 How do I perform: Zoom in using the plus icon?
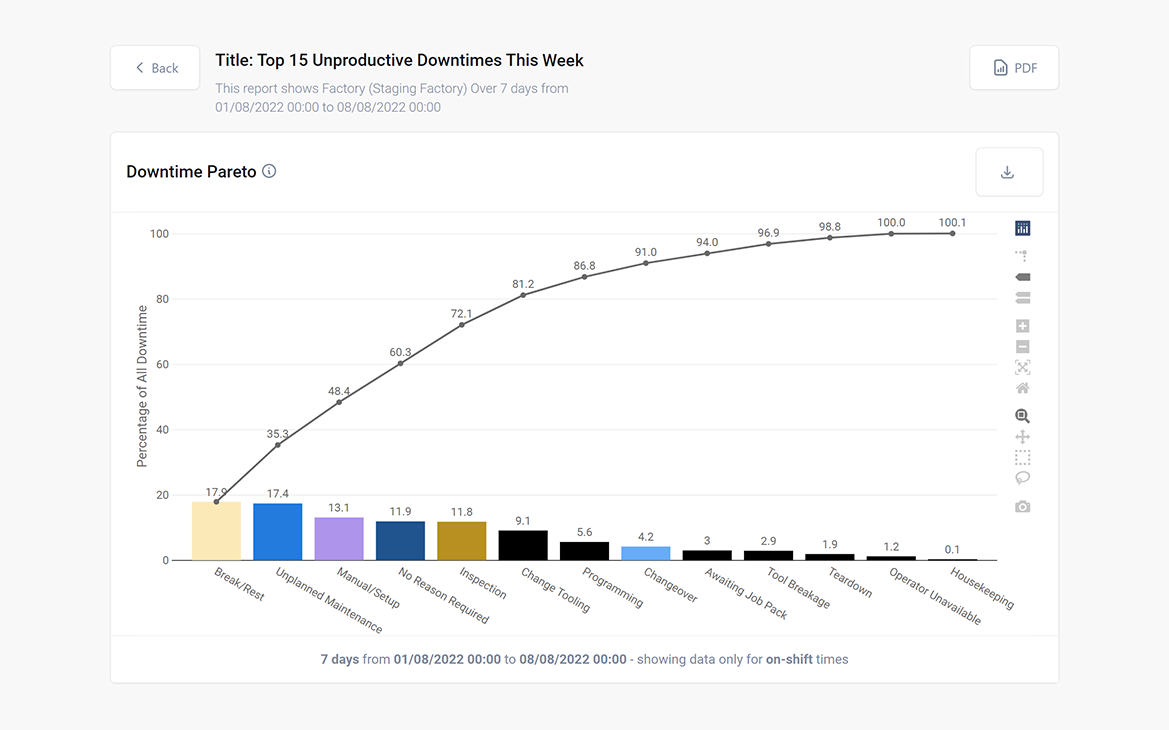pyautogui.click(x=1022, y=326)
